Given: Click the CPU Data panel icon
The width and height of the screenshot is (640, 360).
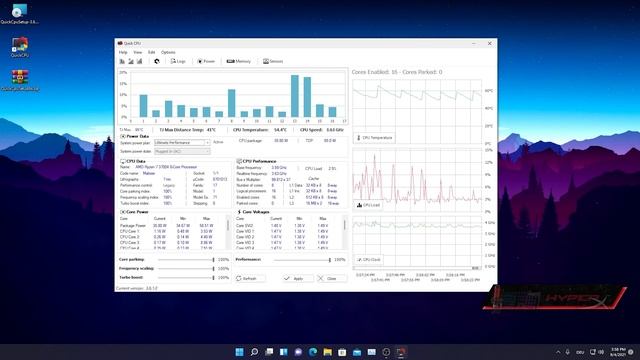Looking at the screenshot, I should [x=122, y=162].
